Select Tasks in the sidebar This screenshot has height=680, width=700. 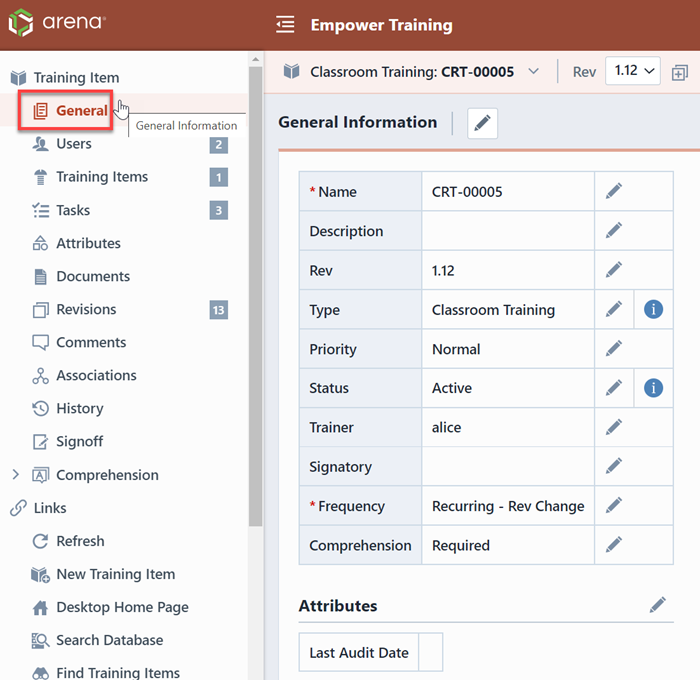point(72,210)
